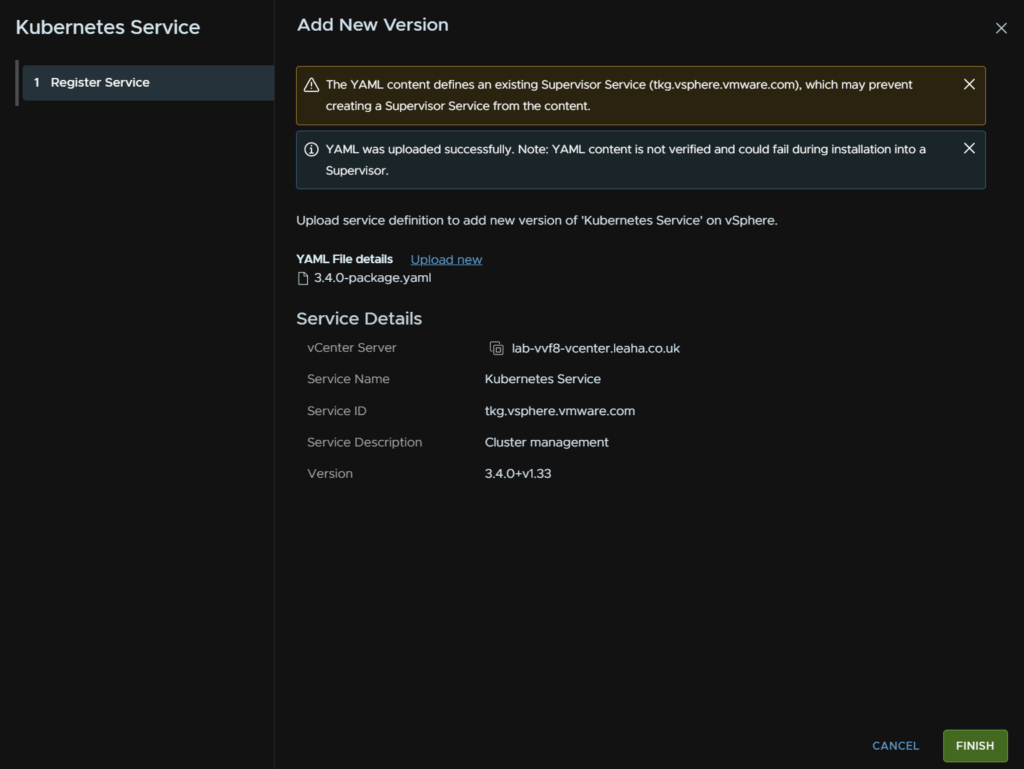
Task: Dismiss the YAML uploaded successfully info alert
Action: [x=969, y=148]
